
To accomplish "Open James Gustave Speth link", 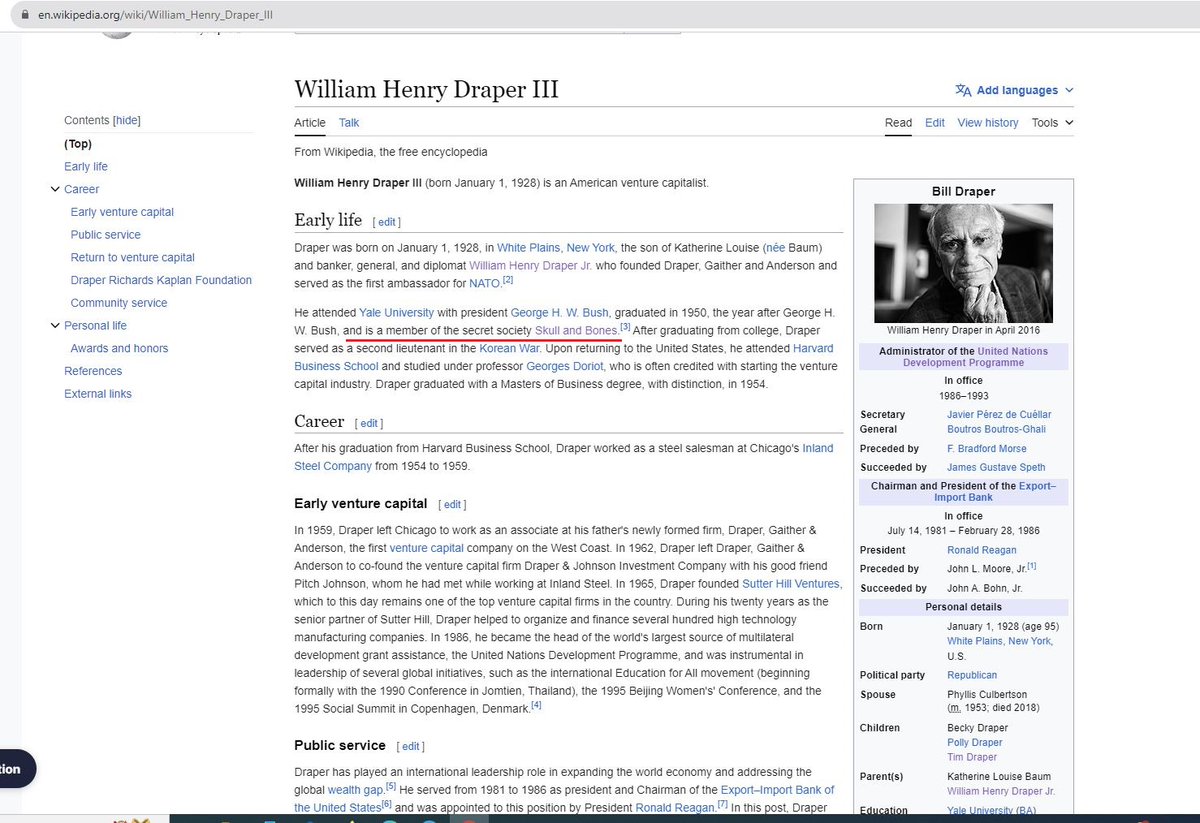I will pos(996,468).
